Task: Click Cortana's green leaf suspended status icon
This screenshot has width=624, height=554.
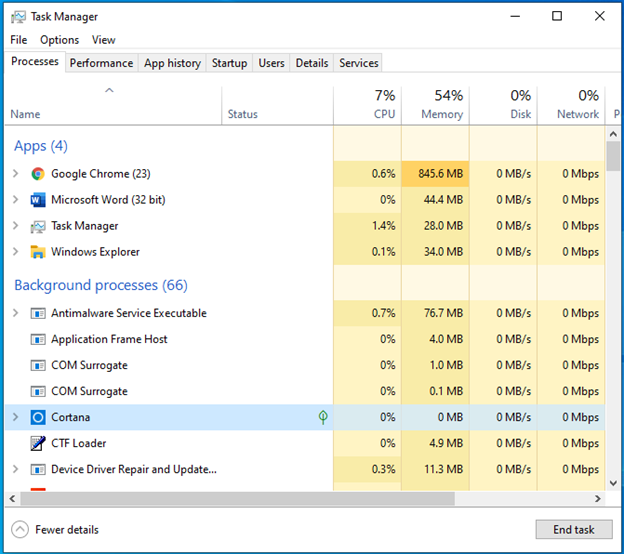Action: tap(323, 417)
